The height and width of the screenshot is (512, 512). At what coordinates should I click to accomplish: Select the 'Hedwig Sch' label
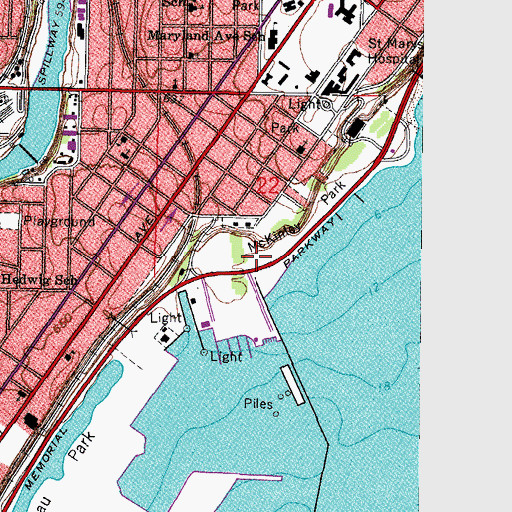click(39, 279)
